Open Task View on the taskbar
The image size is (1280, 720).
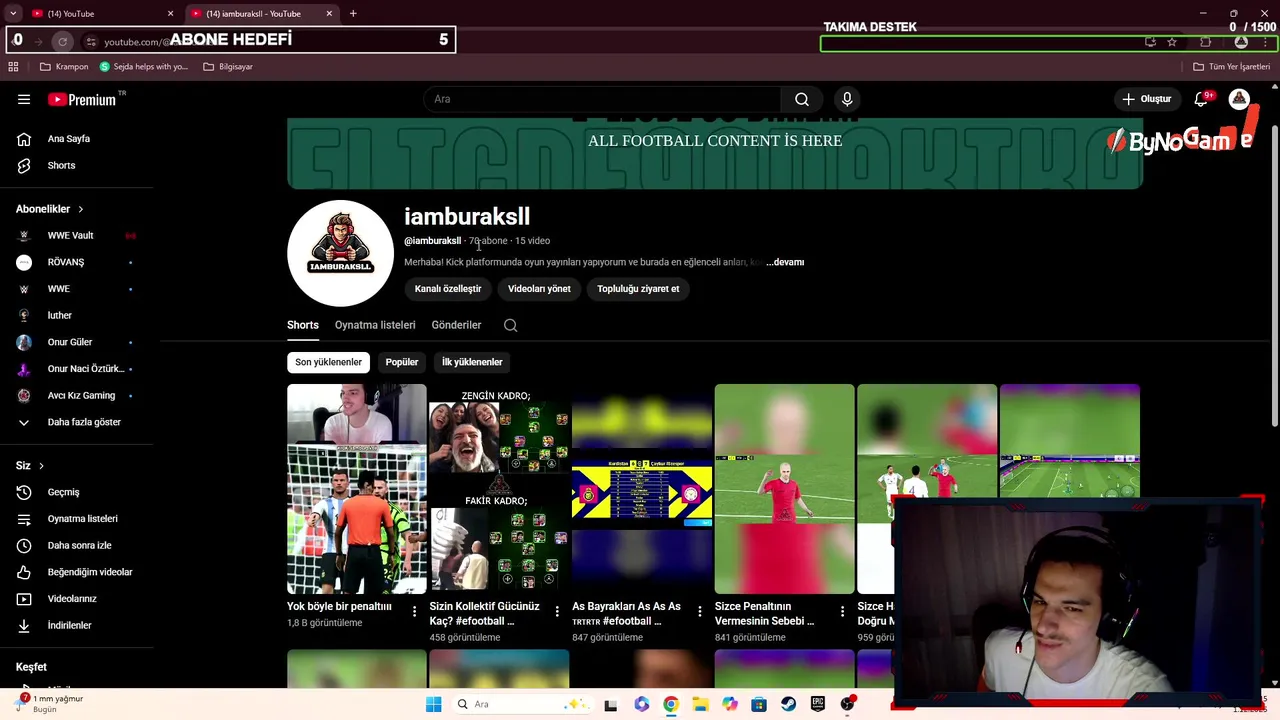pyautogui.click(x=611, y=704)
